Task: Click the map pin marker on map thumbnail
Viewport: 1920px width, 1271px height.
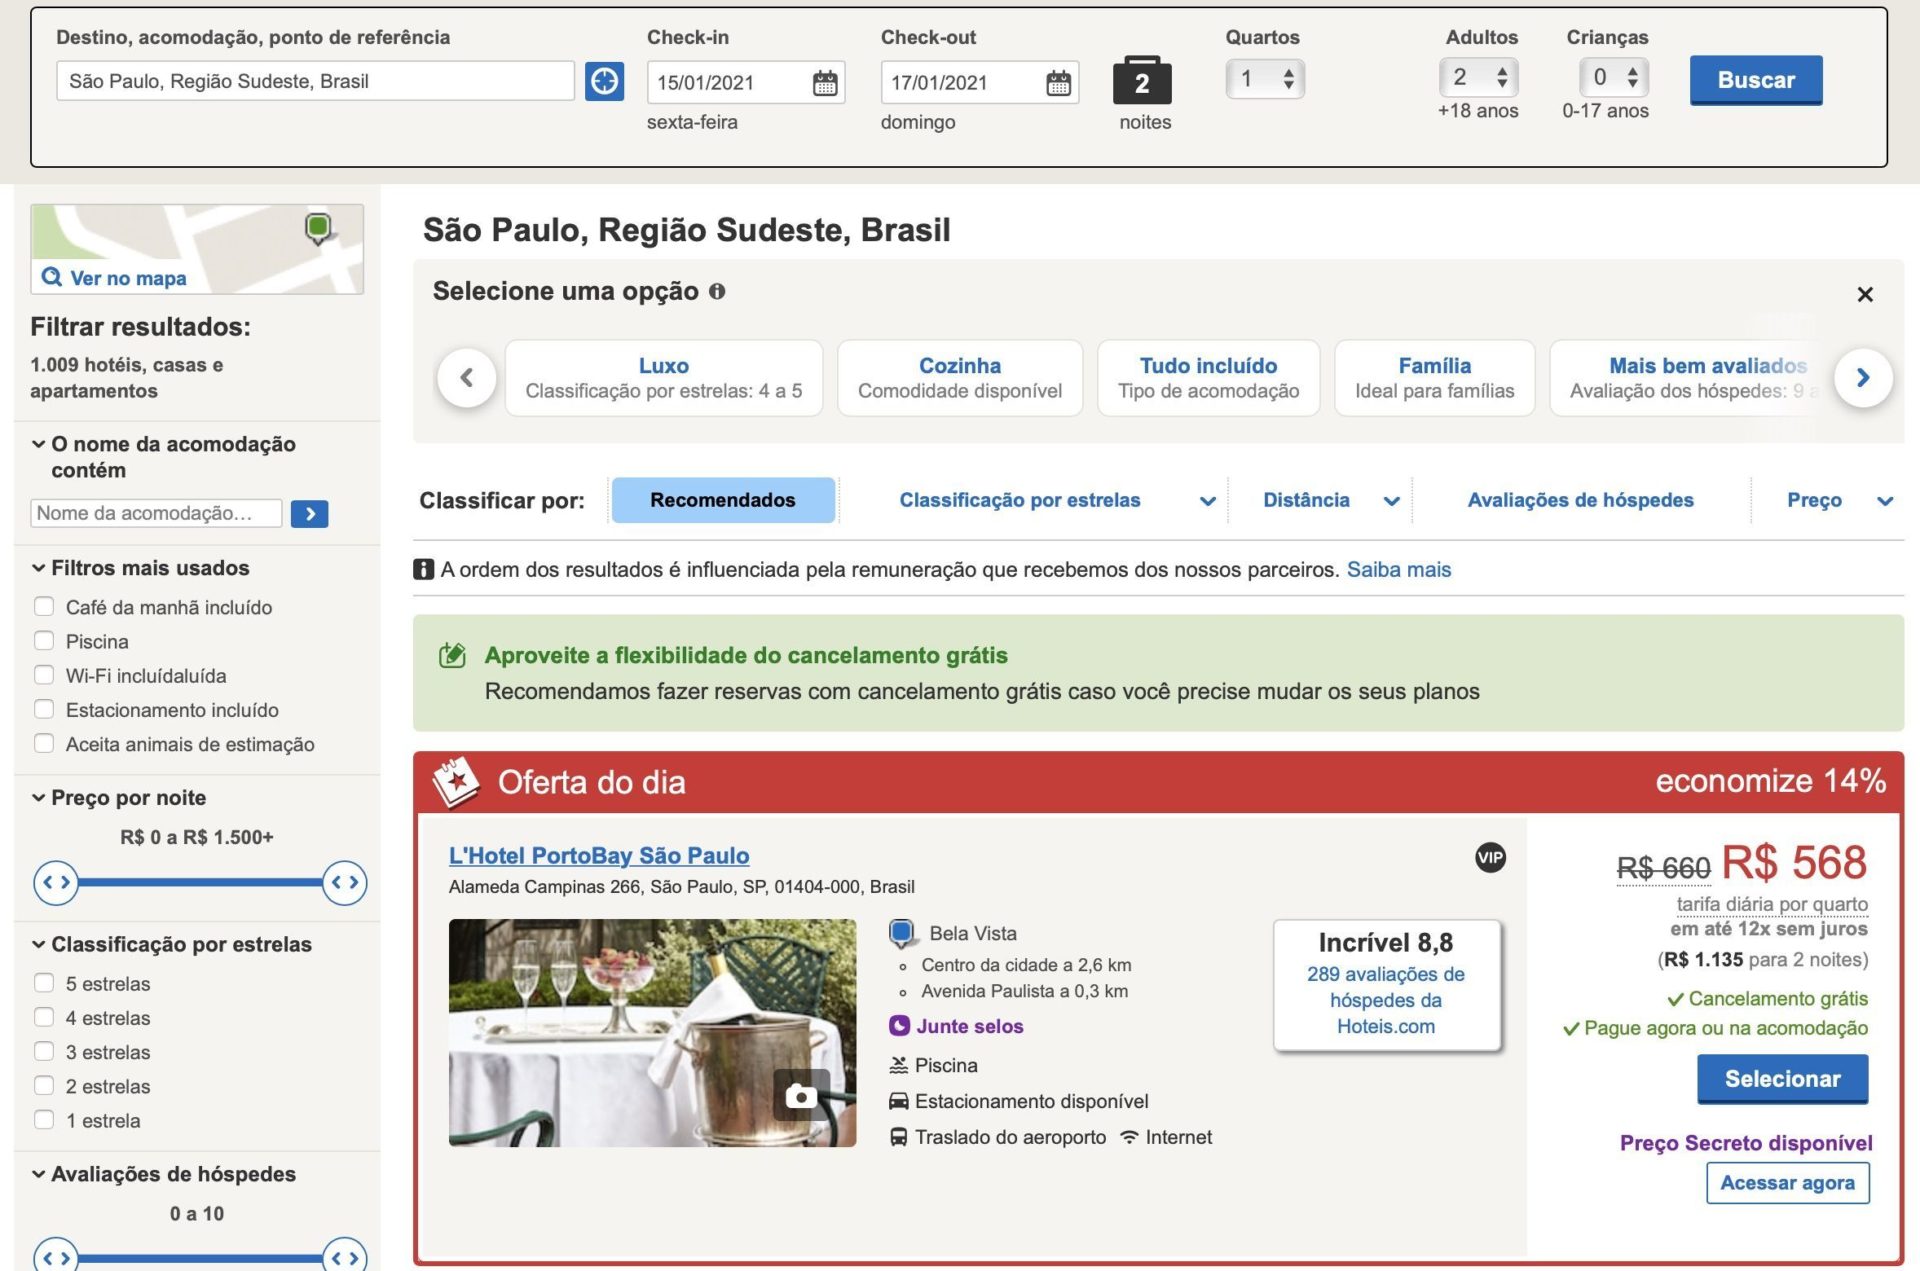Action: pos(318,229)
